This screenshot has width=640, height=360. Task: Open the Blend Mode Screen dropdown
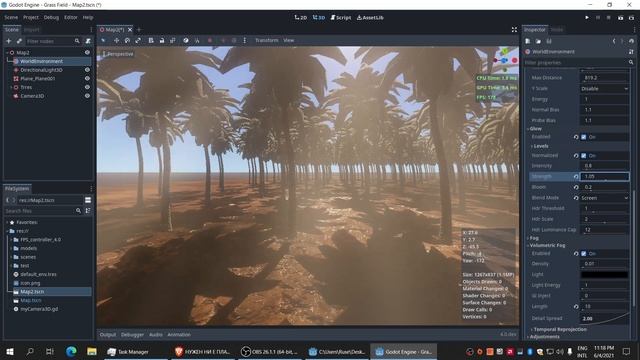point(604,198)
